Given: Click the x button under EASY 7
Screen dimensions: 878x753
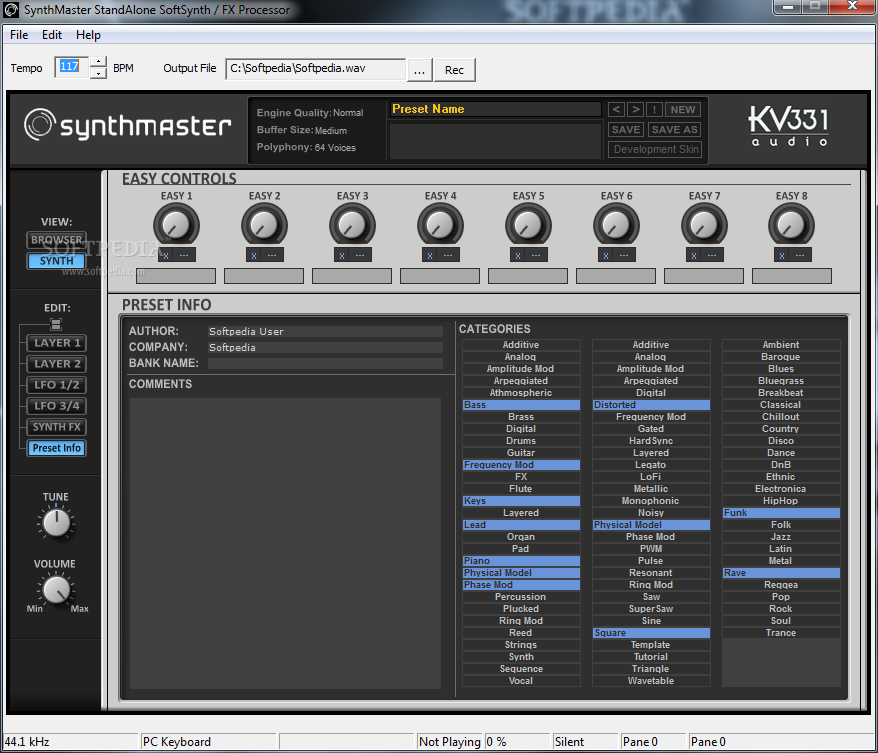Looking at the screenshot, I should pos(693,255).
